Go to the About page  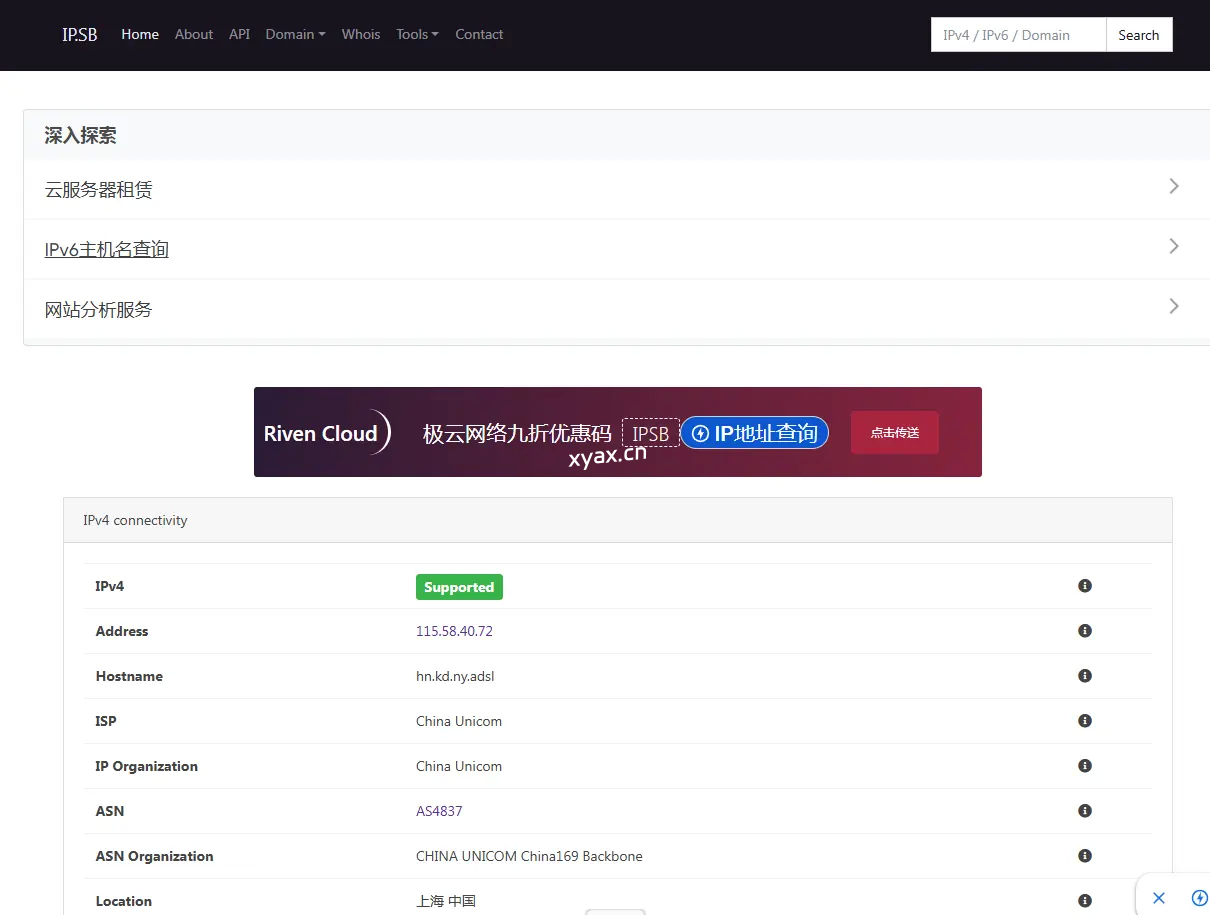194,34
